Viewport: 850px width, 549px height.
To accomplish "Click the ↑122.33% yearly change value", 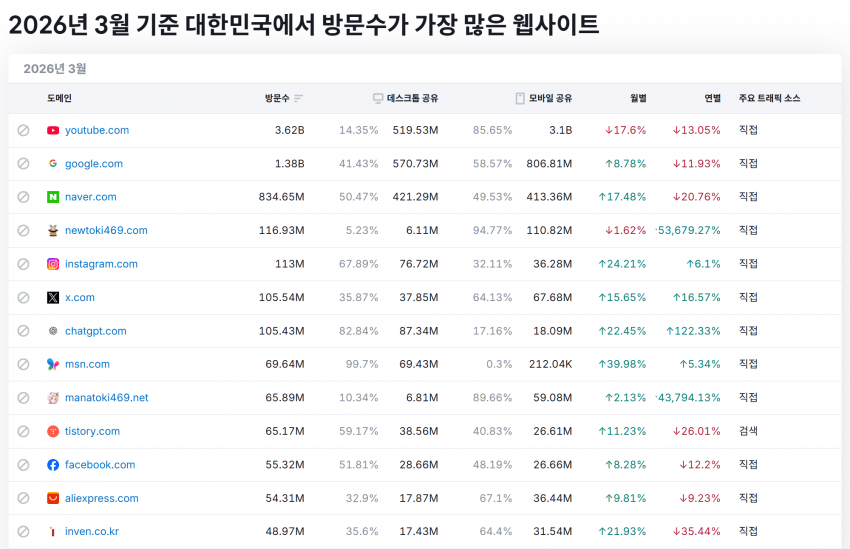I will (693, 331).
